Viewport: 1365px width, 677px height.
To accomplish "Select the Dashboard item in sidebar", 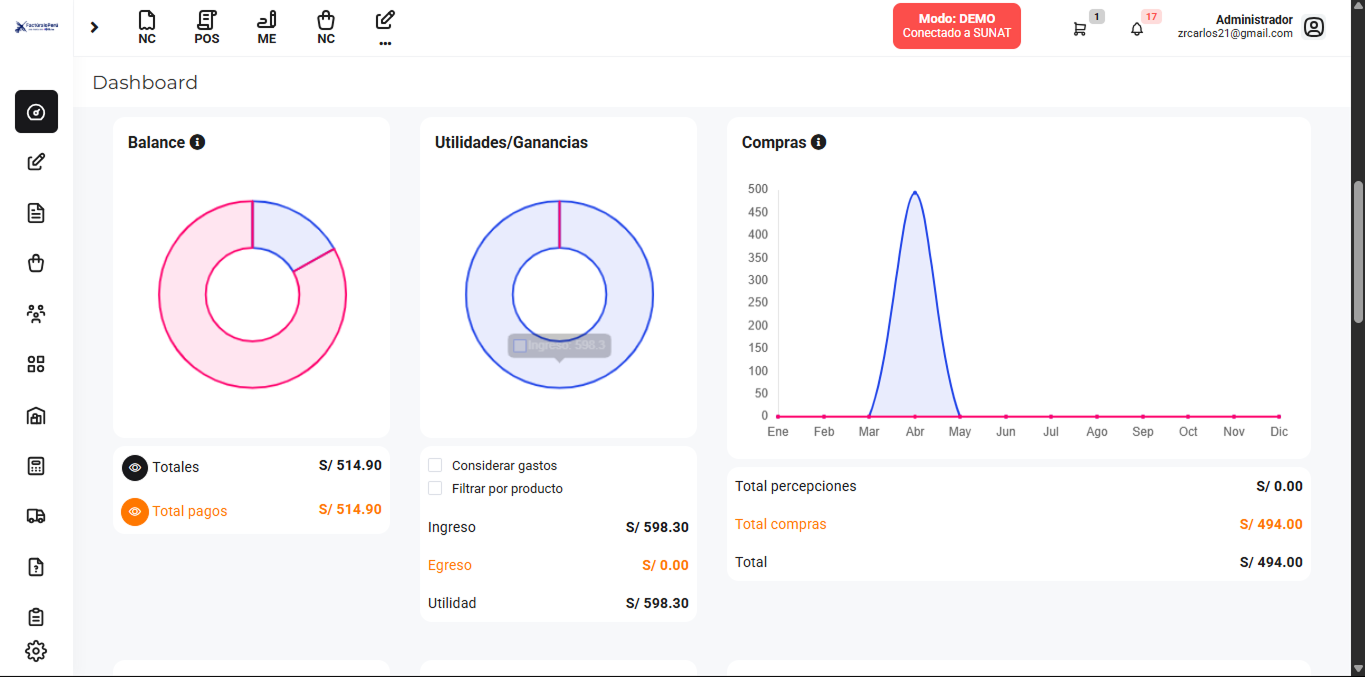I will (36, 112).
